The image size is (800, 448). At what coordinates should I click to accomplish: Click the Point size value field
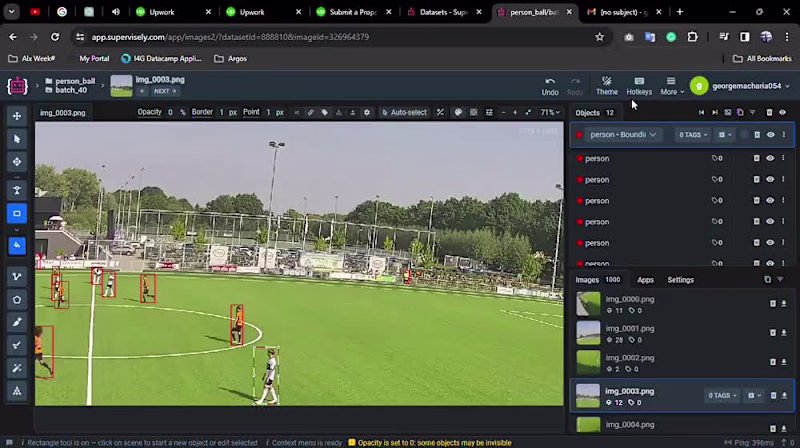coord(268,112)
